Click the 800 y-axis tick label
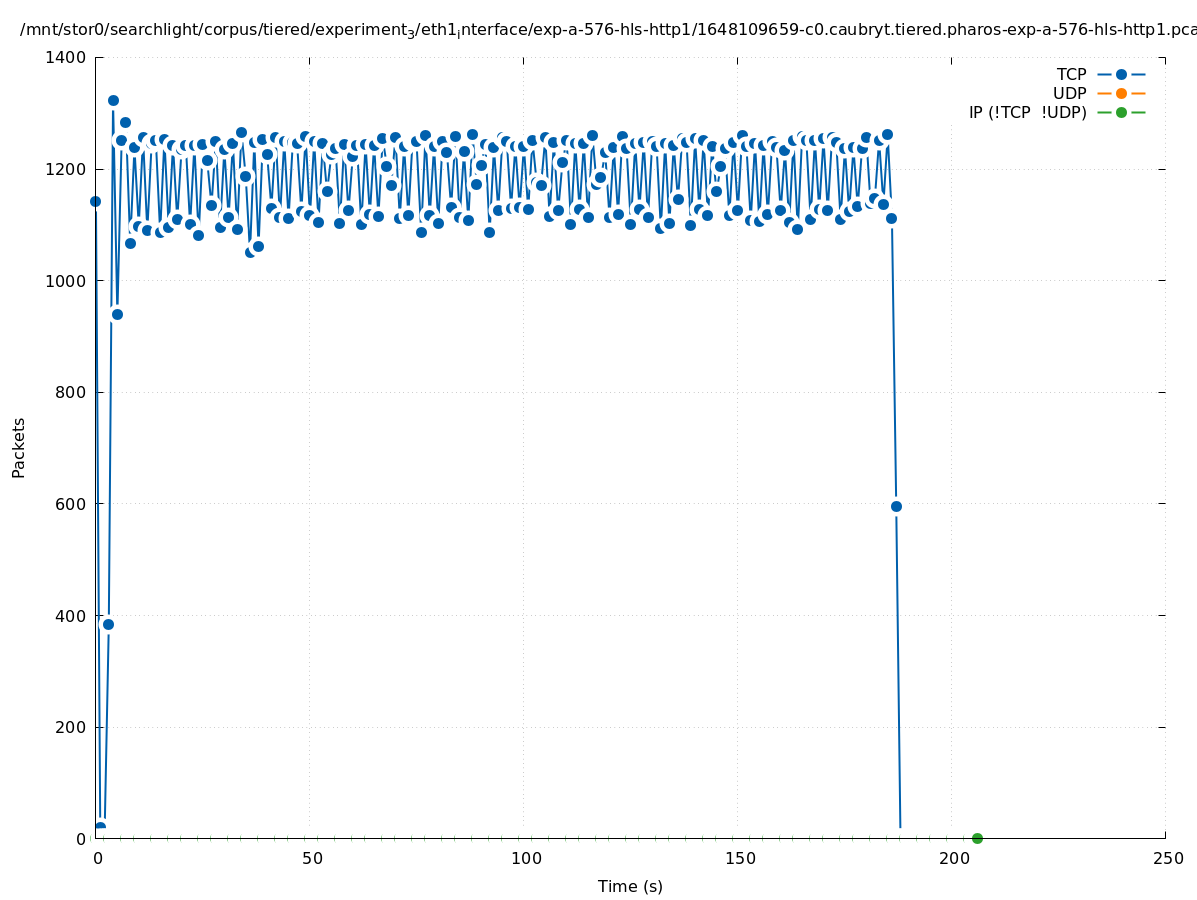This screenshot has width=1197, height=900. click(69, 393)
